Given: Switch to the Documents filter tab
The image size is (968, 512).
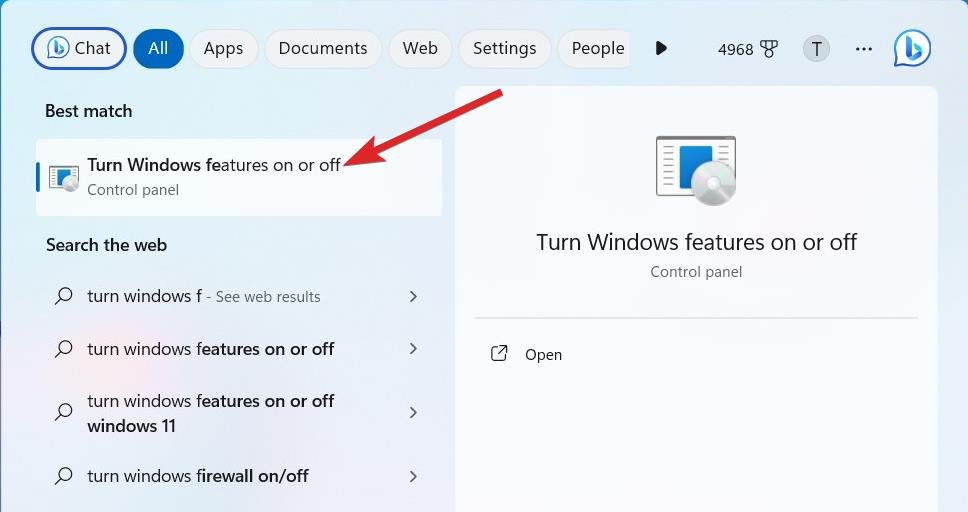Looking at the screenshot, I should pyautogui.click(x=320, y=48).
